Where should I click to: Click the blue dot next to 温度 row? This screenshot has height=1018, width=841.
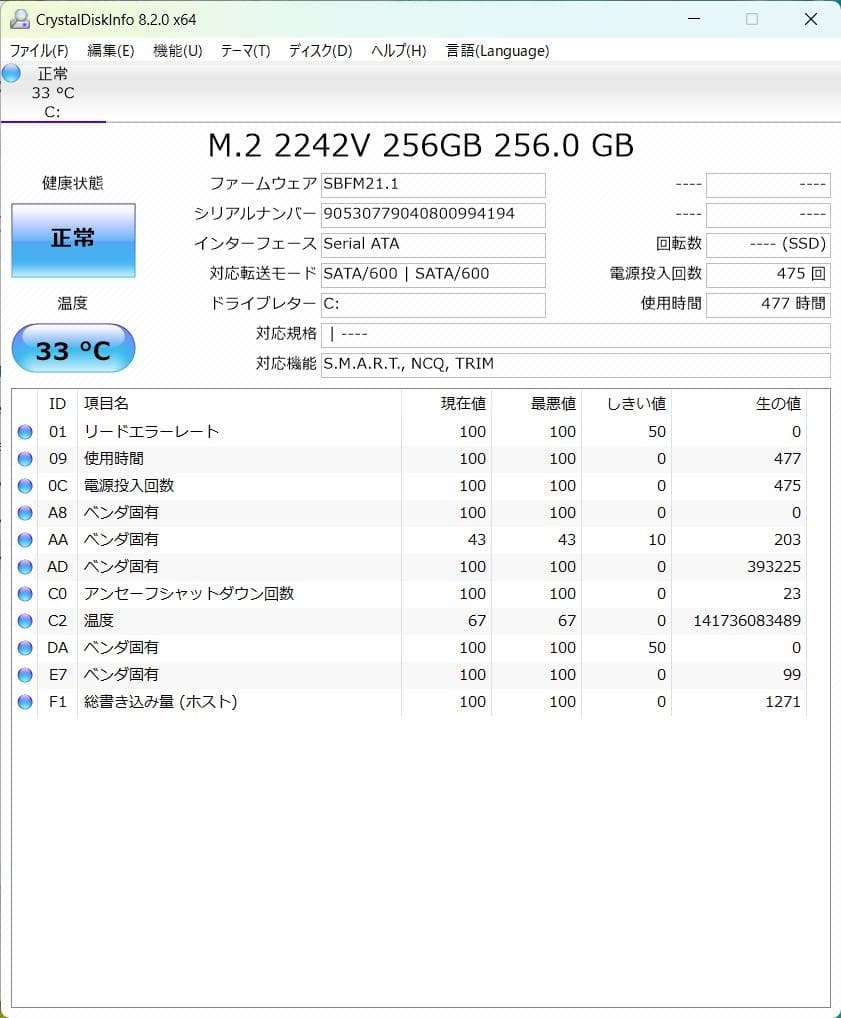pyautogui.click(x=24, y=620)
